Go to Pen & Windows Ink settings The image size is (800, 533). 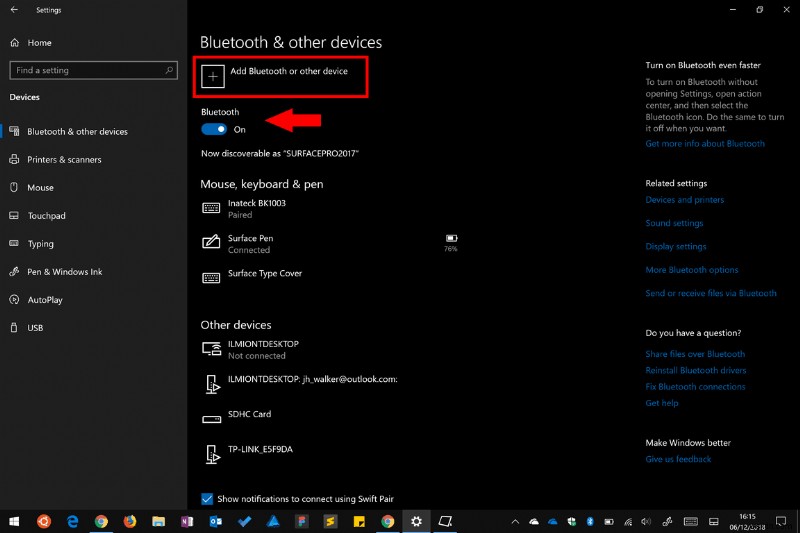tap(64, 272)
